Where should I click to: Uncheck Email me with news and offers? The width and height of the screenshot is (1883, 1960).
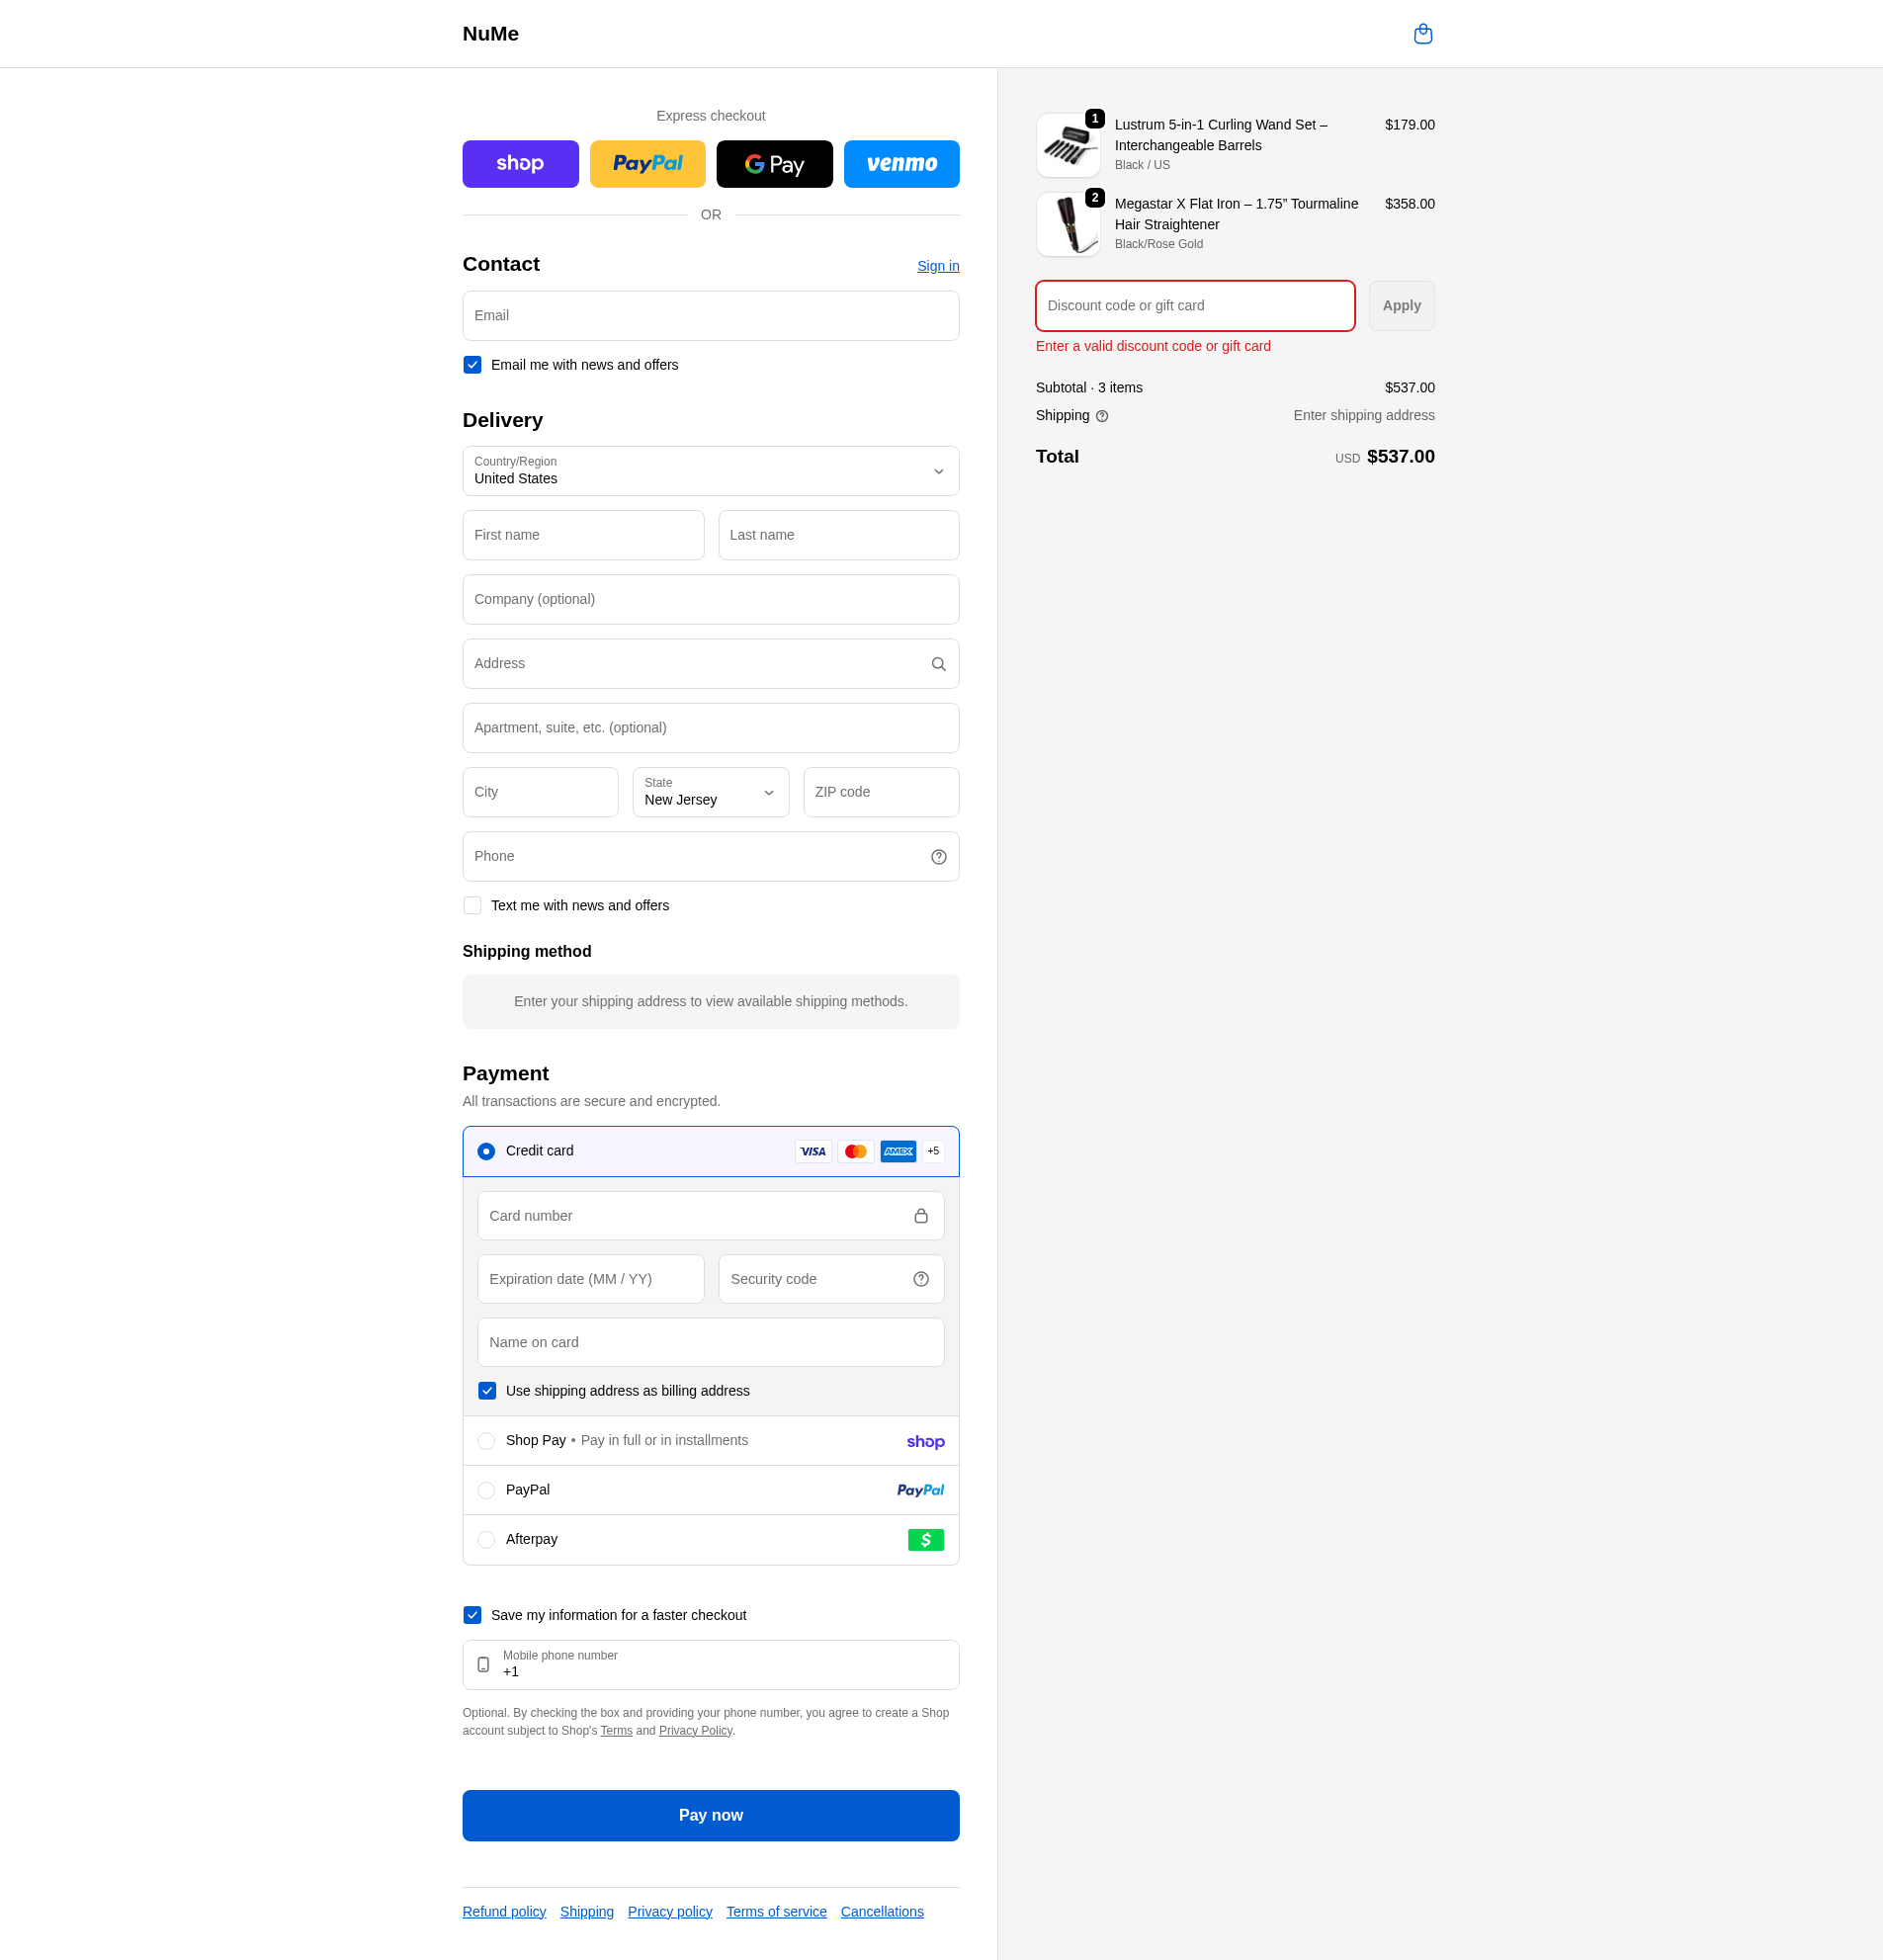472,365
